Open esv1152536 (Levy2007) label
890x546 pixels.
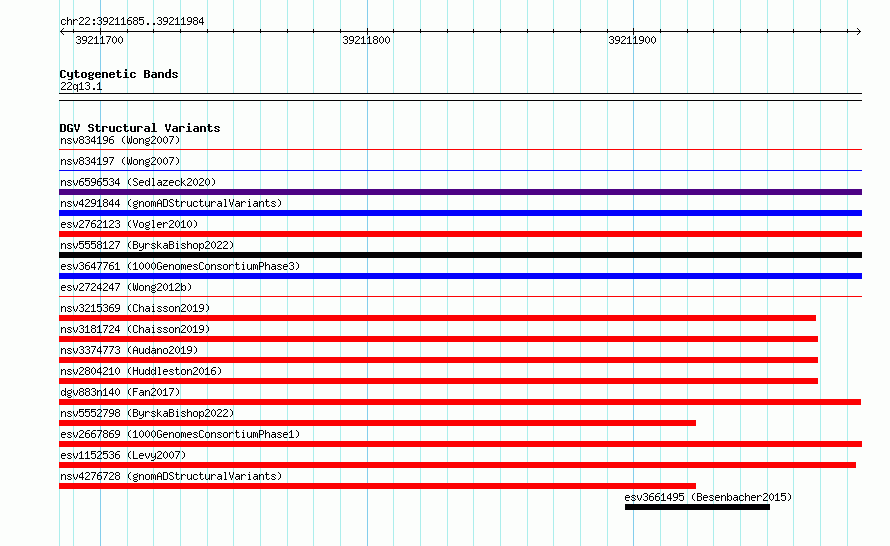pos(123,455)
